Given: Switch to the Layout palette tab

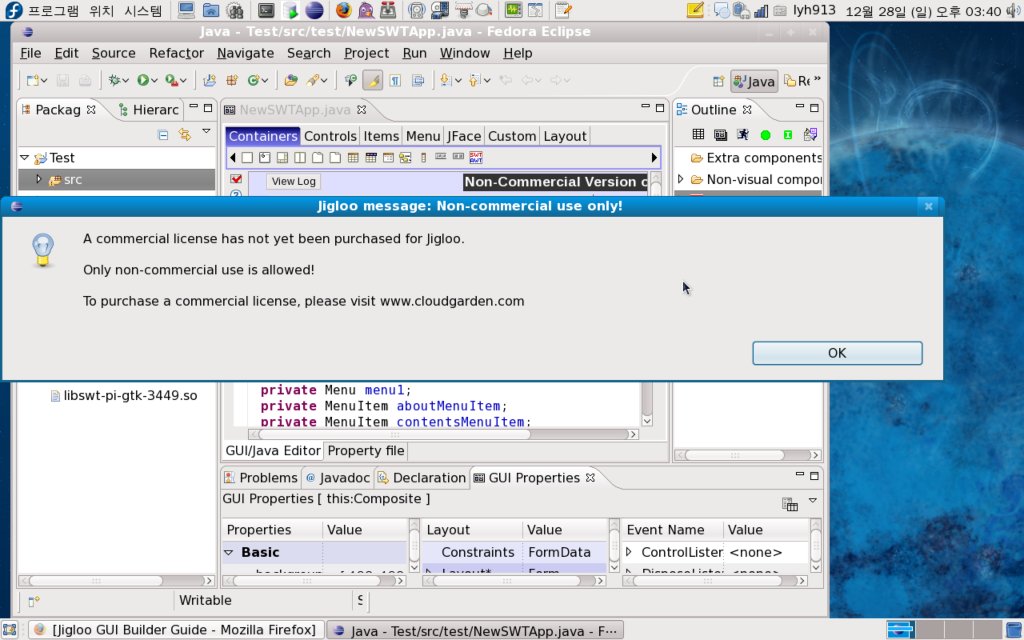Looking at the screenshot, I should tap(565, 136).
